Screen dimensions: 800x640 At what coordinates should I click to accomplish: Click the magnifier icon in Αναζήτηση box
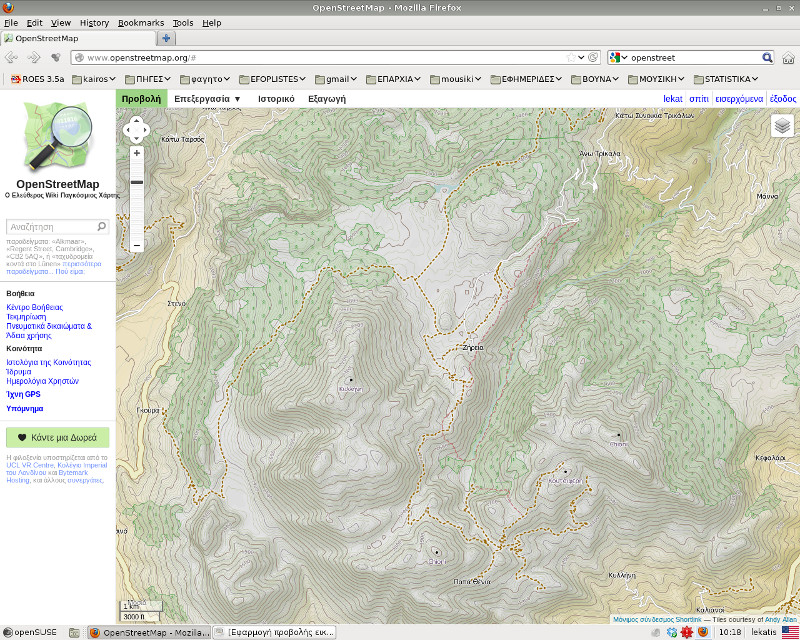point(102,227)
